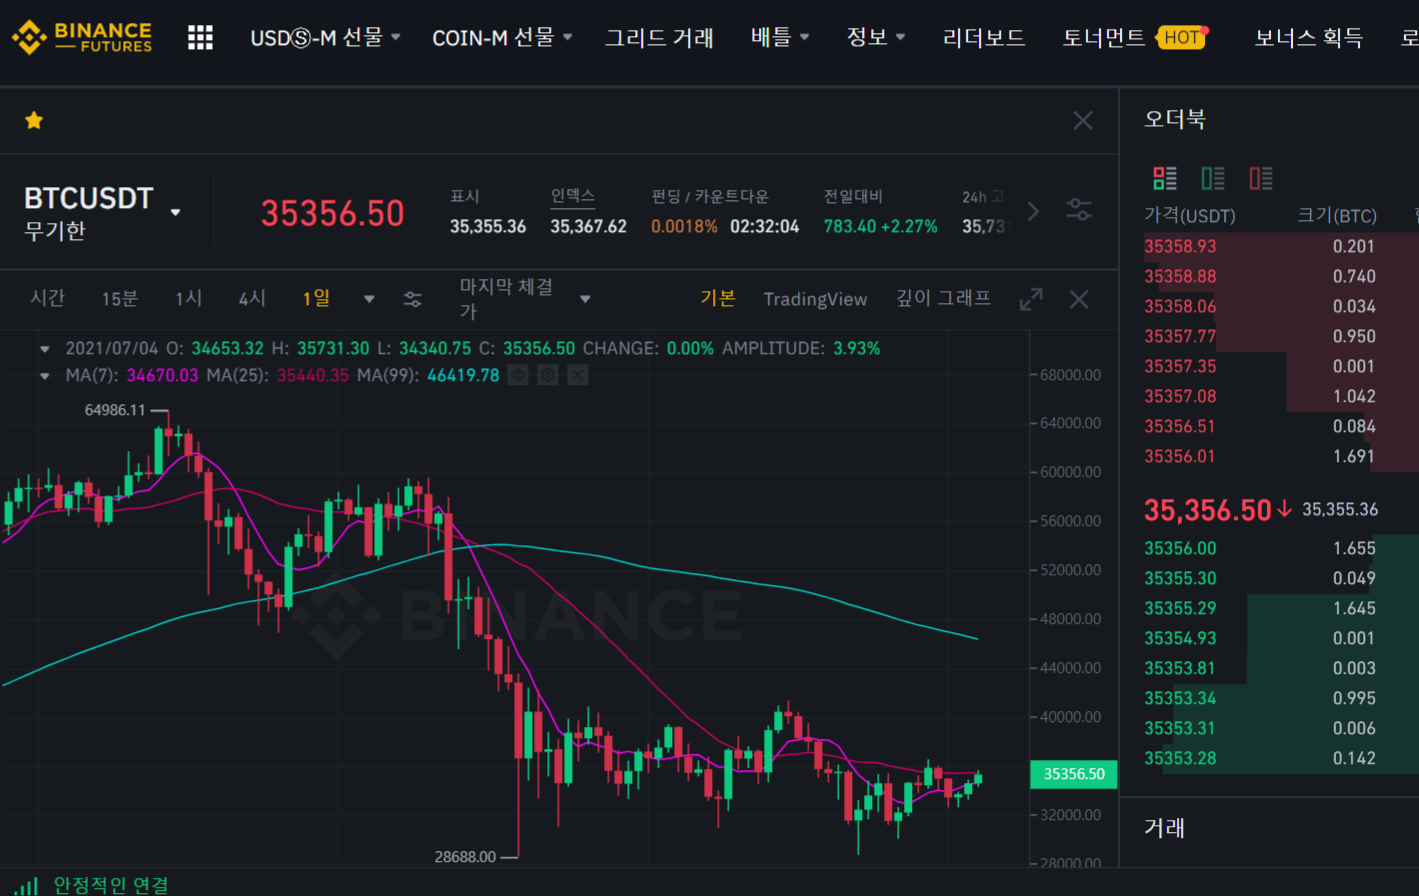Select bid price 35353.31 in order book
The image size is (1419, 896).
(x=1180, y=728)
